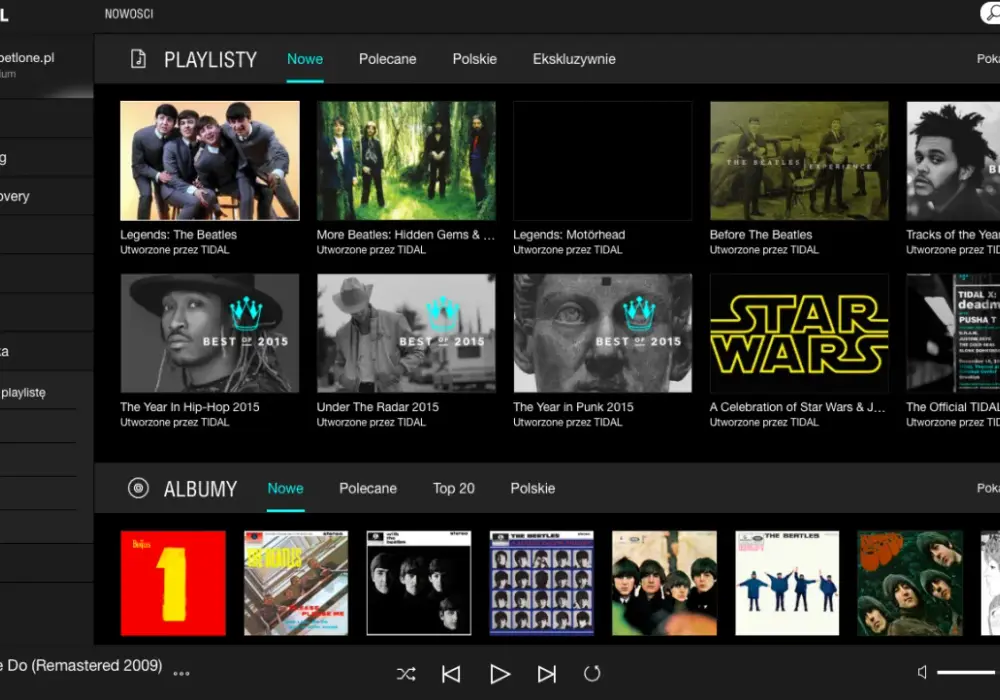
Task: Select the Nowe tab under PLAYLISTY
Action: point(305,59)
